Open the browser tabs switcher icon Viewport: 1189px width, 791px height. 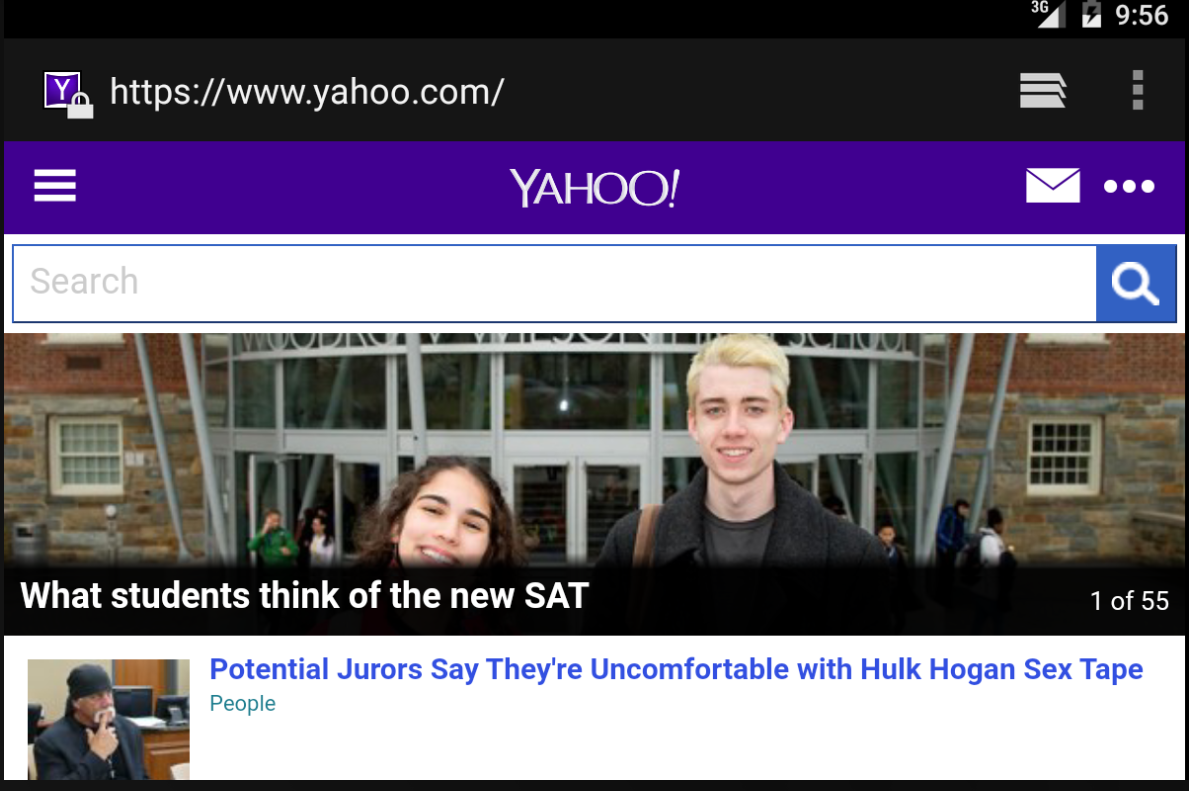tap(1043, 91)
